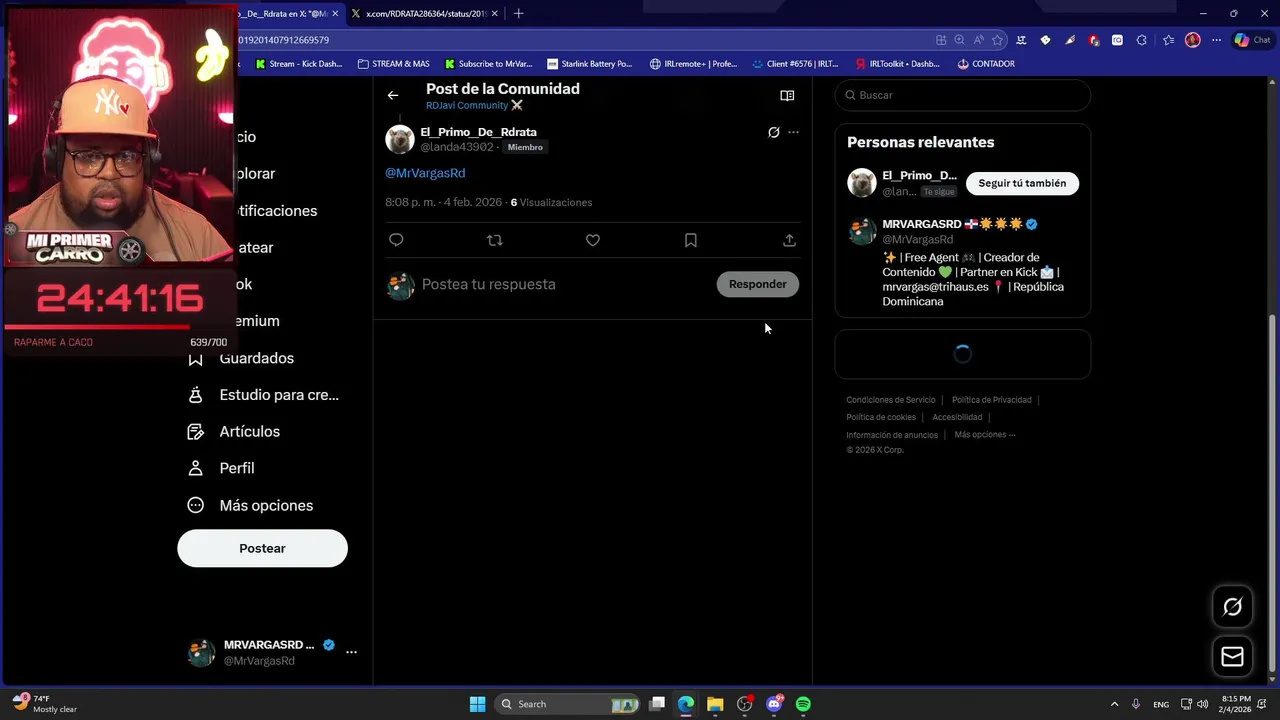
Task: Click Condiciones de Servicio footer link
Action: click(x=891, y=400)
